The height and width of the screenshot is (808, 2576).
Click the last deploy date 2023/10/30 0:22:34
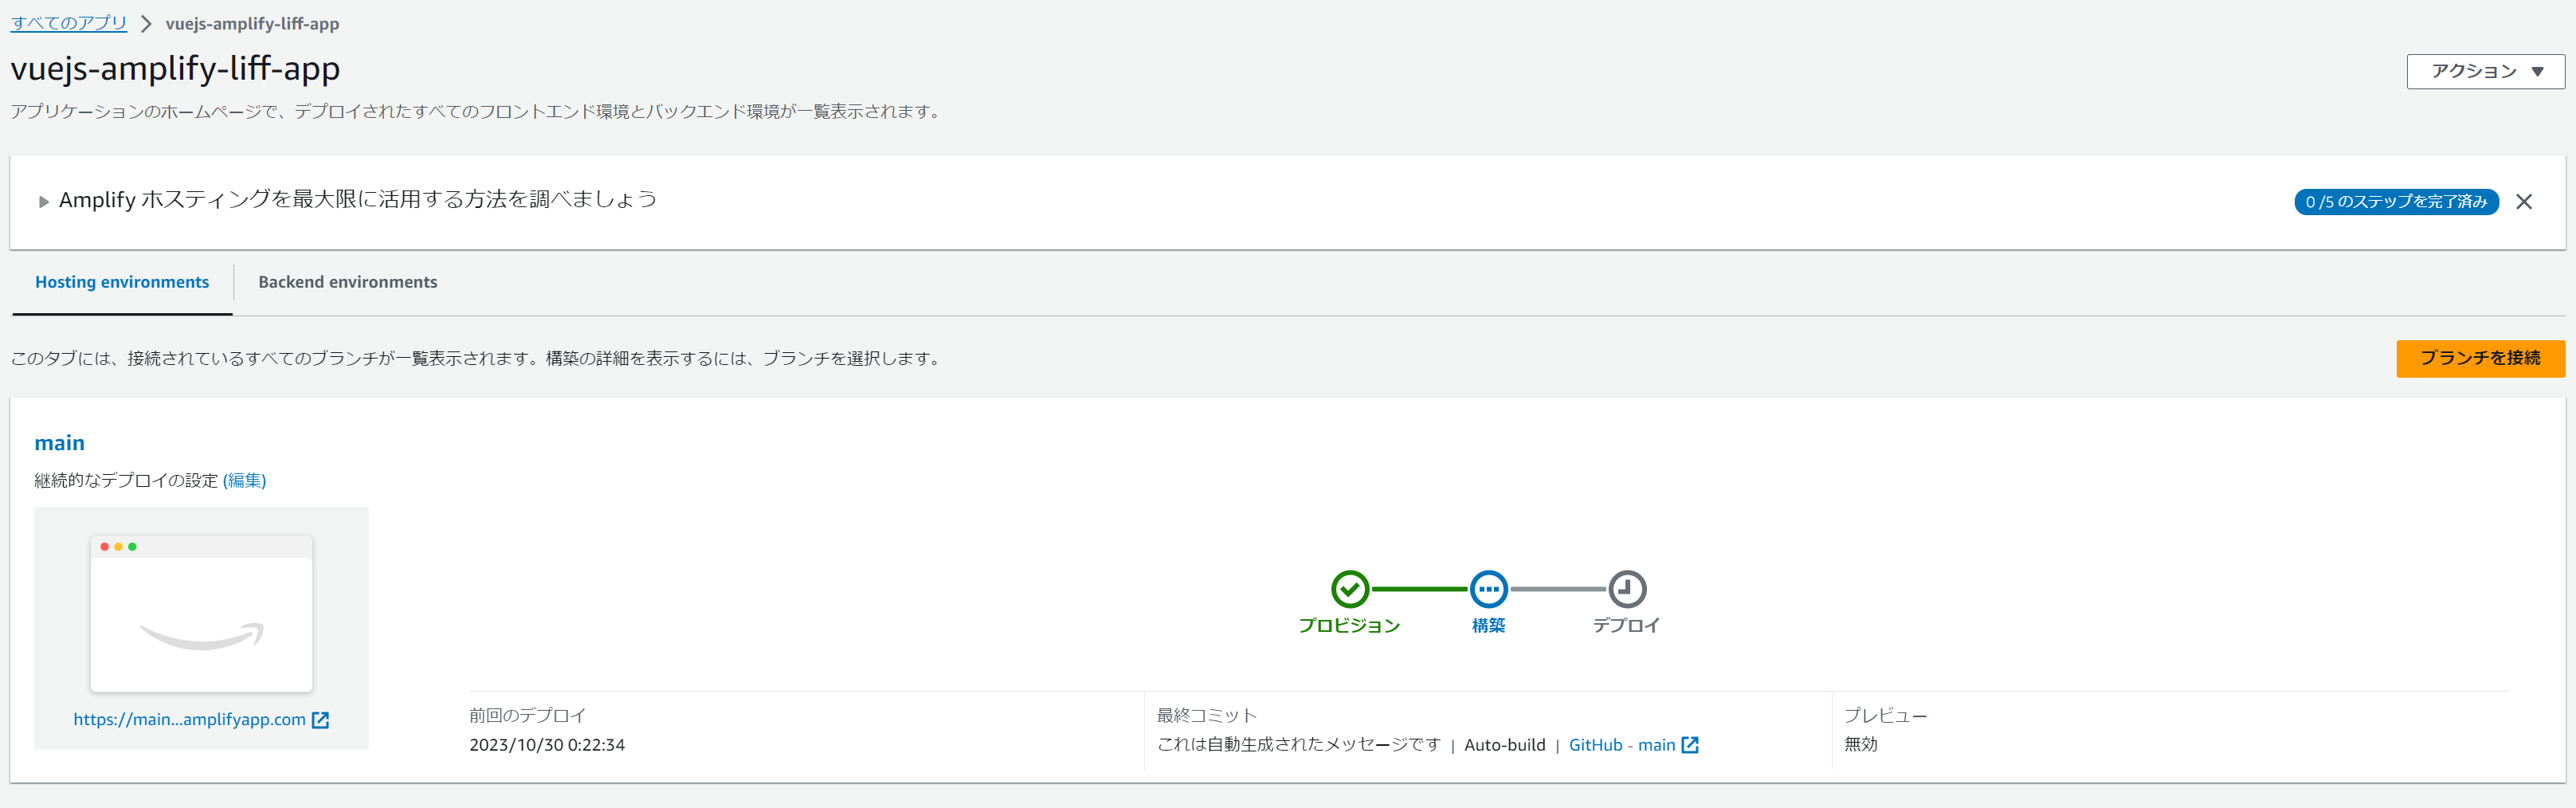coord(547,745)
